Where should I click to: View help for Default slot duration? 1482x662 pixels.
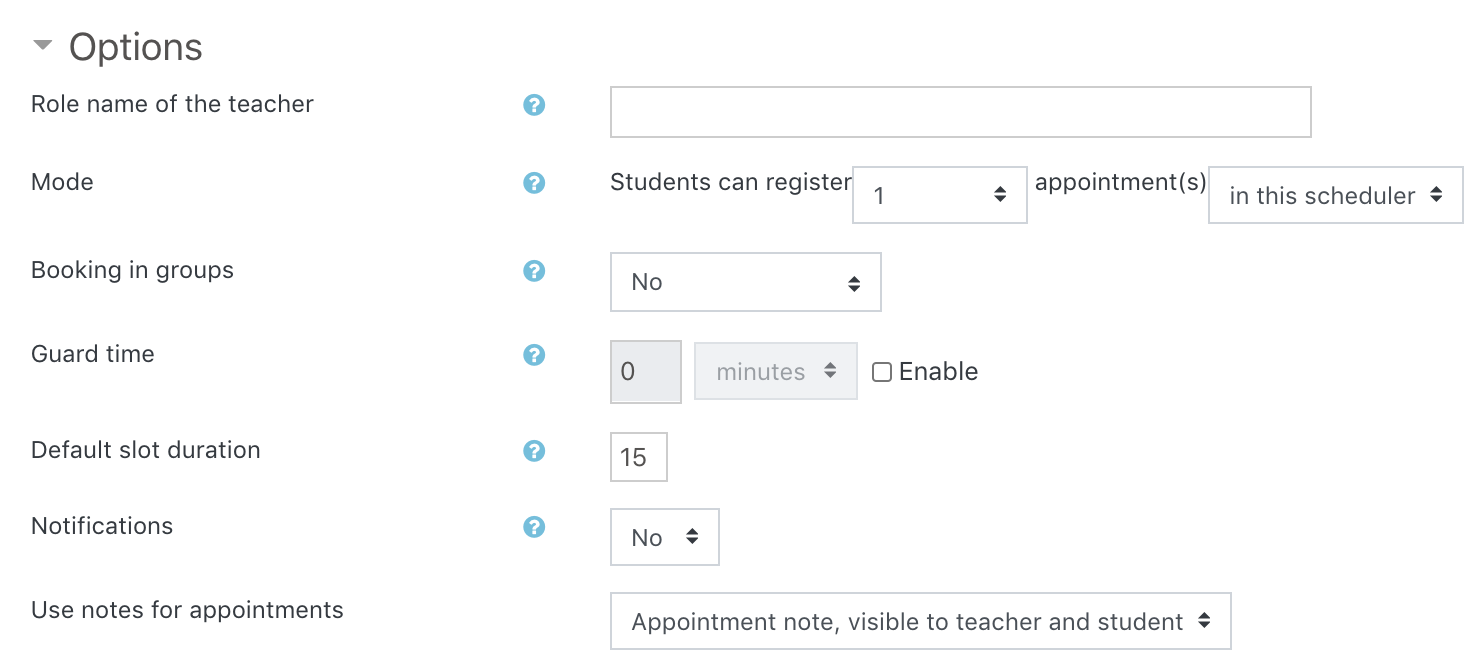[x=534, y=451]
